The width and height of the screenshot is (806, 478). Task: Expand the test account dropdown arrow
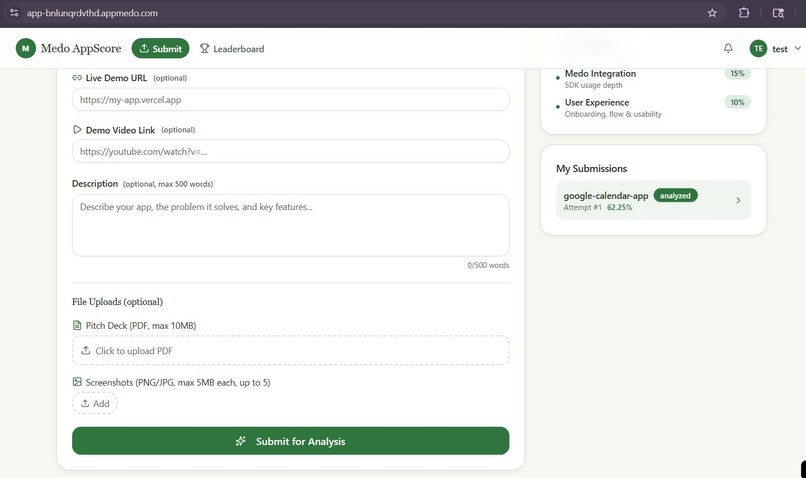tap(797, 48)
